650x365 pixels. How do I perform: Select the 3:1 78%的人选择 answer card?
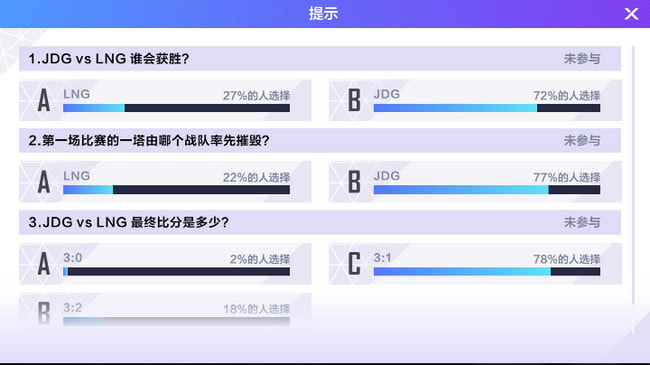pos(475,263)
